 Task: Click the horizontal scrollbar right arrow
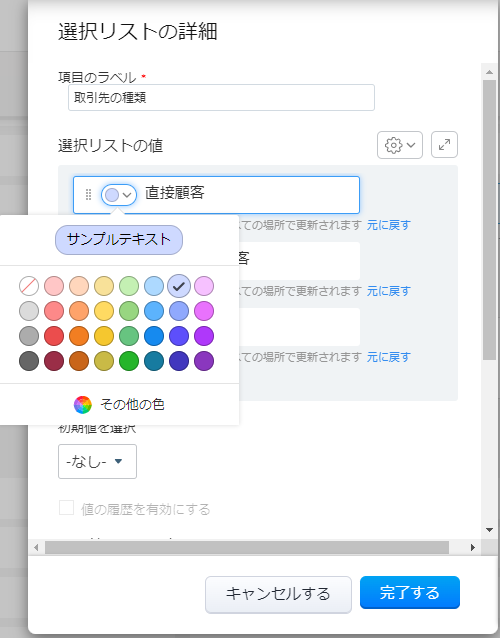click(x=473, y=547)
